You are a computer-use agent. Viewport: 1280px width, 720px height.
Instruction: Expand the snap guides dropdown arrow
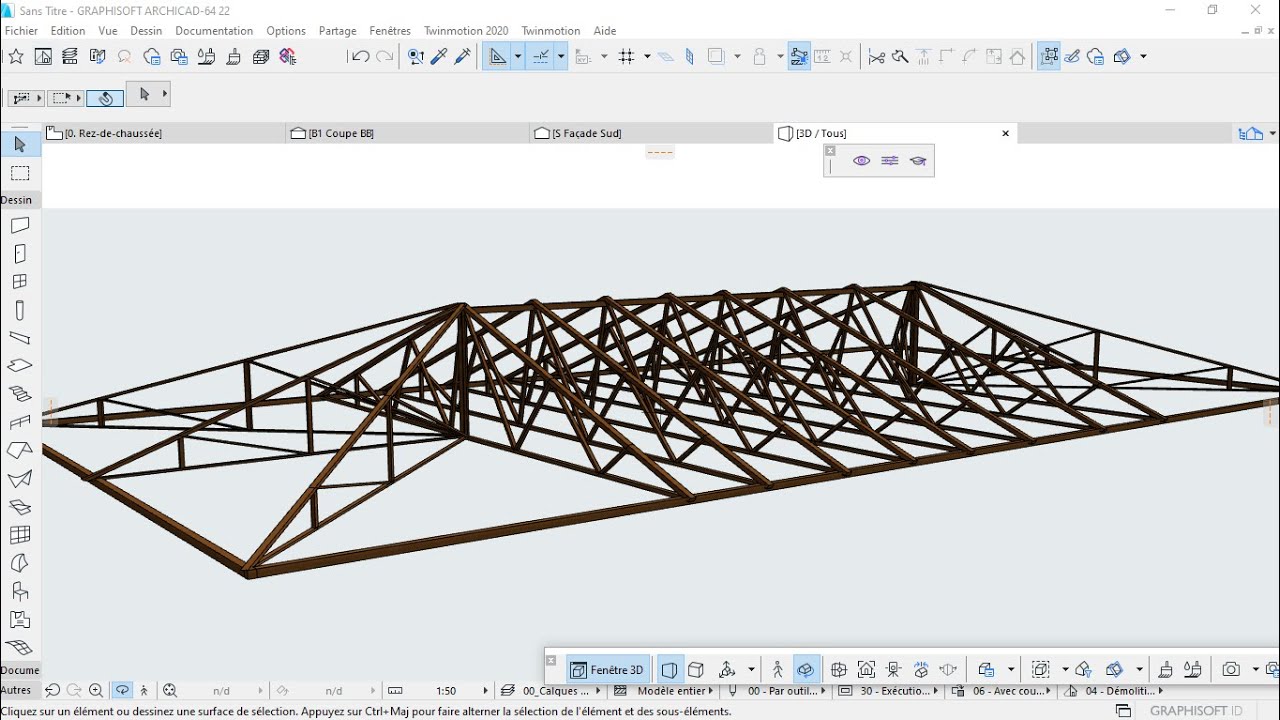point(561,57)
